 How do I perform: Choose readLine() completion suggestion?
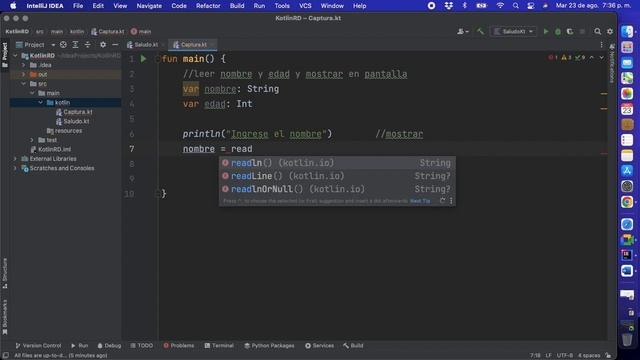[337, 176]
